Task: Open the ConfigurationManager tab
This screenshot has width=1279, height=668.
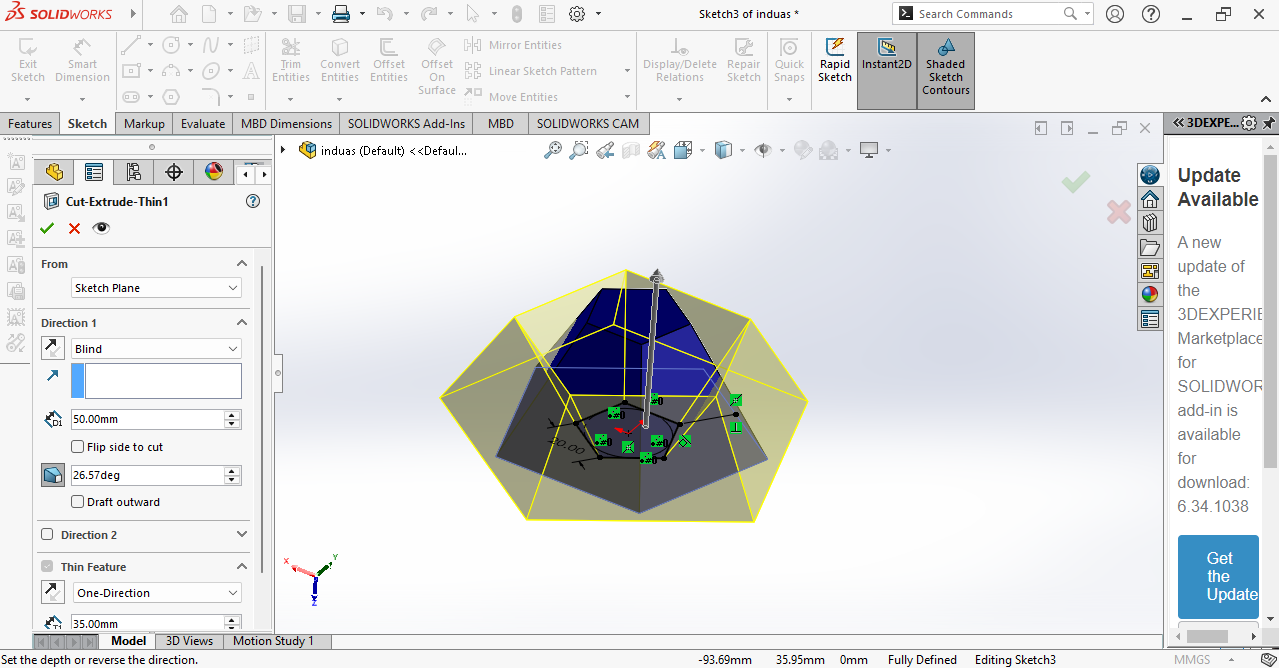Action: 134,172
